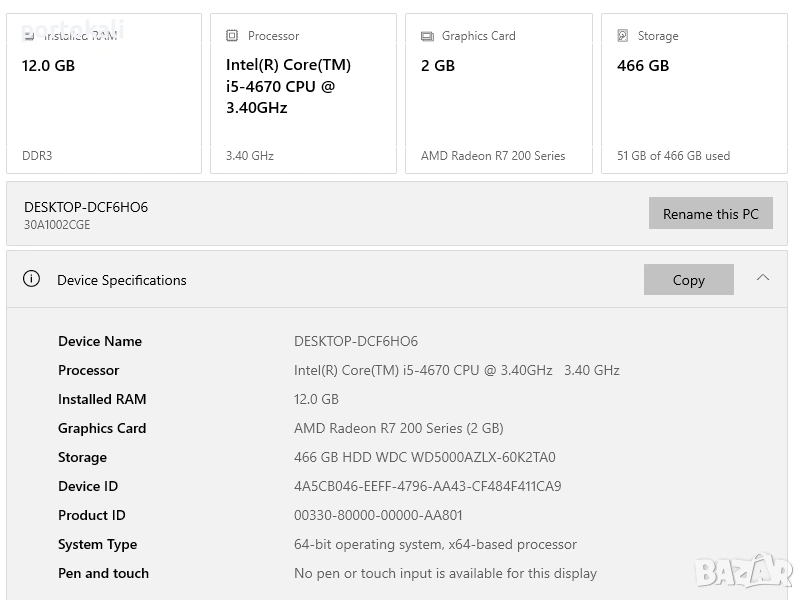Screen dimensions: 805x600
Task: Select the 12.0 GB value in RAM card
Action: [48, 66]
